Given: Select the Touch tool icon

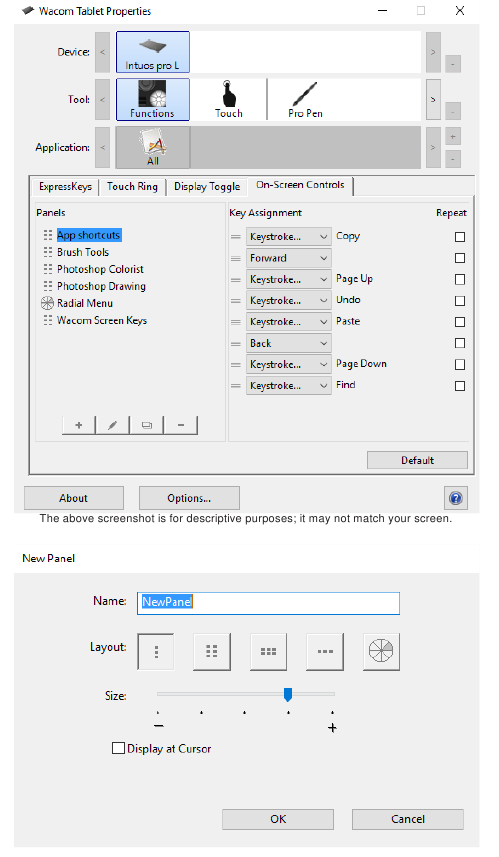Looking at the screenshot, I should pyautogui.click(x=228, y=99).
